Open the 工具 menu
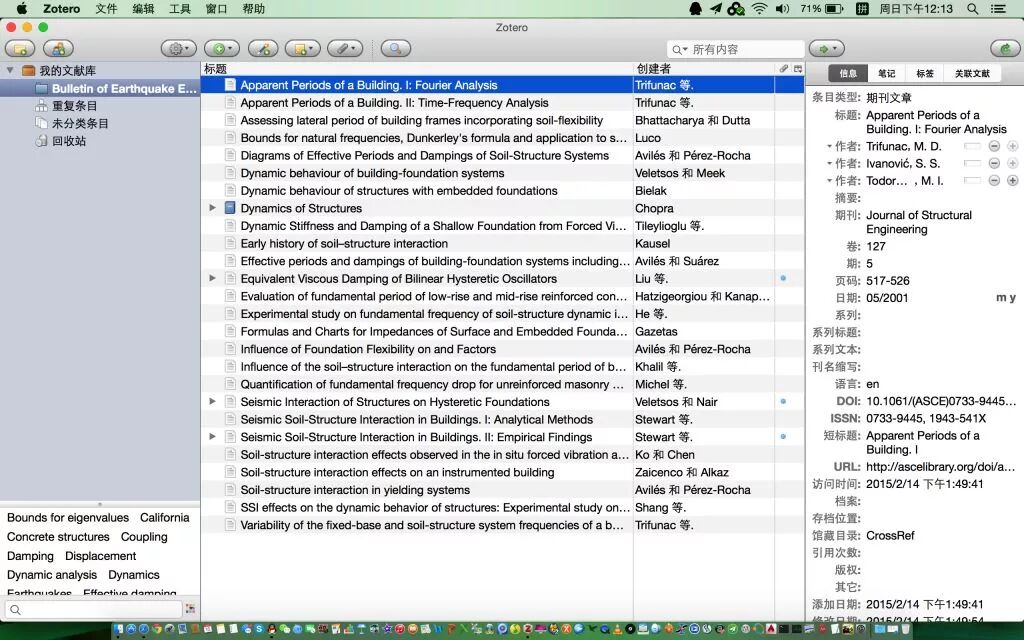This screenshot has width=1024, height=640. click(x=180, y=8)
